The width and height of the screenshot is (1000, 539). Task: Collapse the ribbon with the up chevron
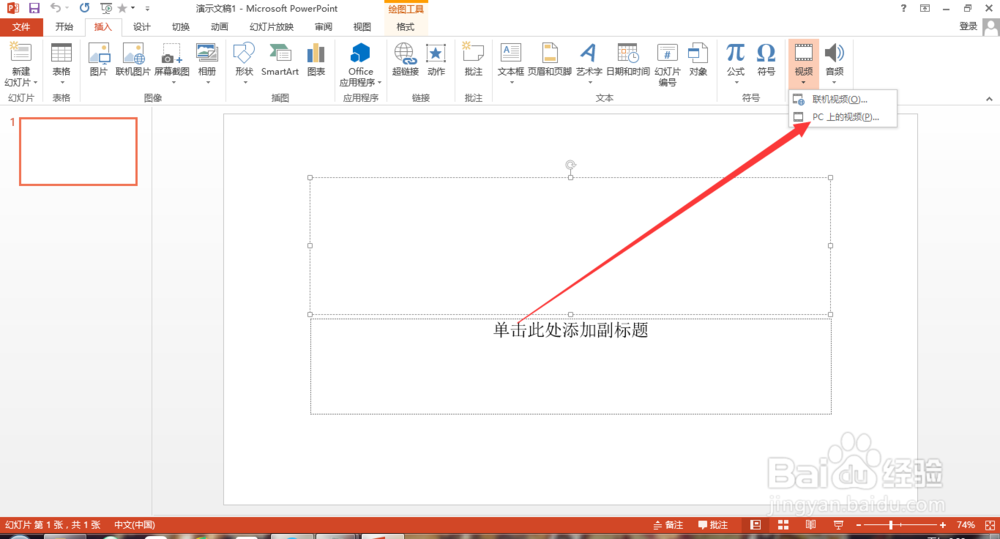pyautogui.click(x=989, y=99)
